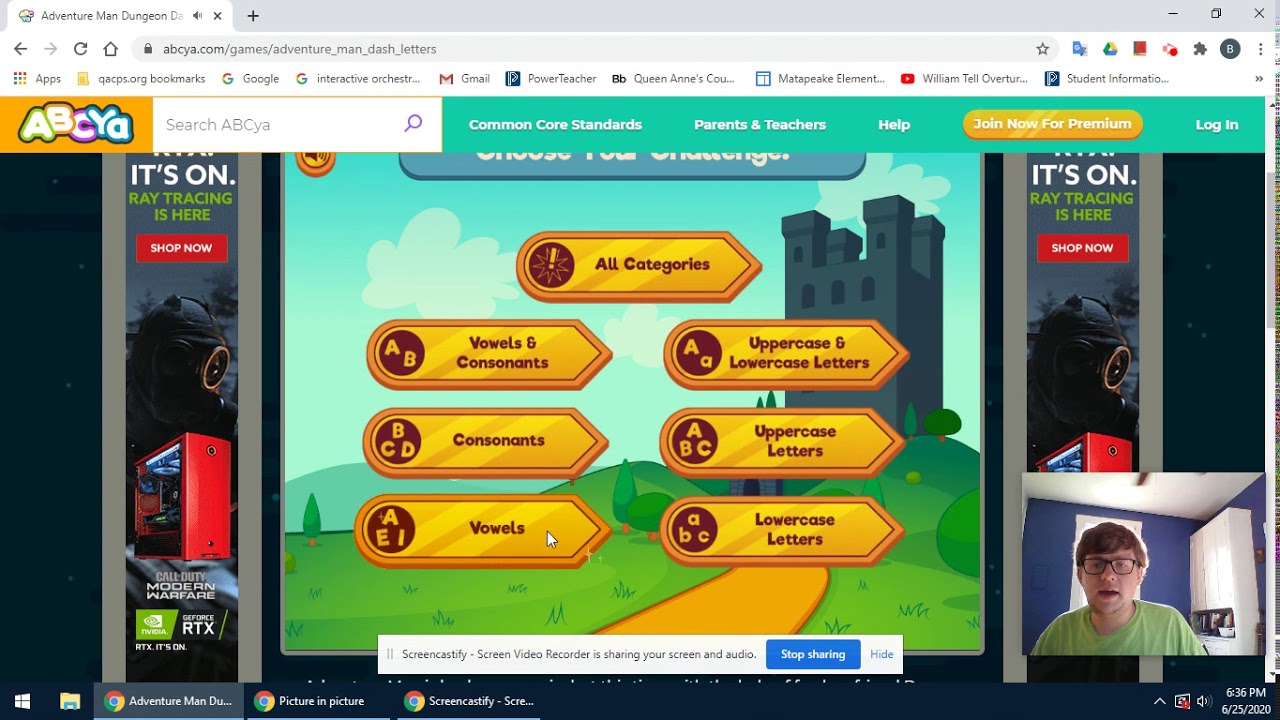The image size is (1280, 720).
Task: Open the Windows Start menu
Action: tap(22, 701)
